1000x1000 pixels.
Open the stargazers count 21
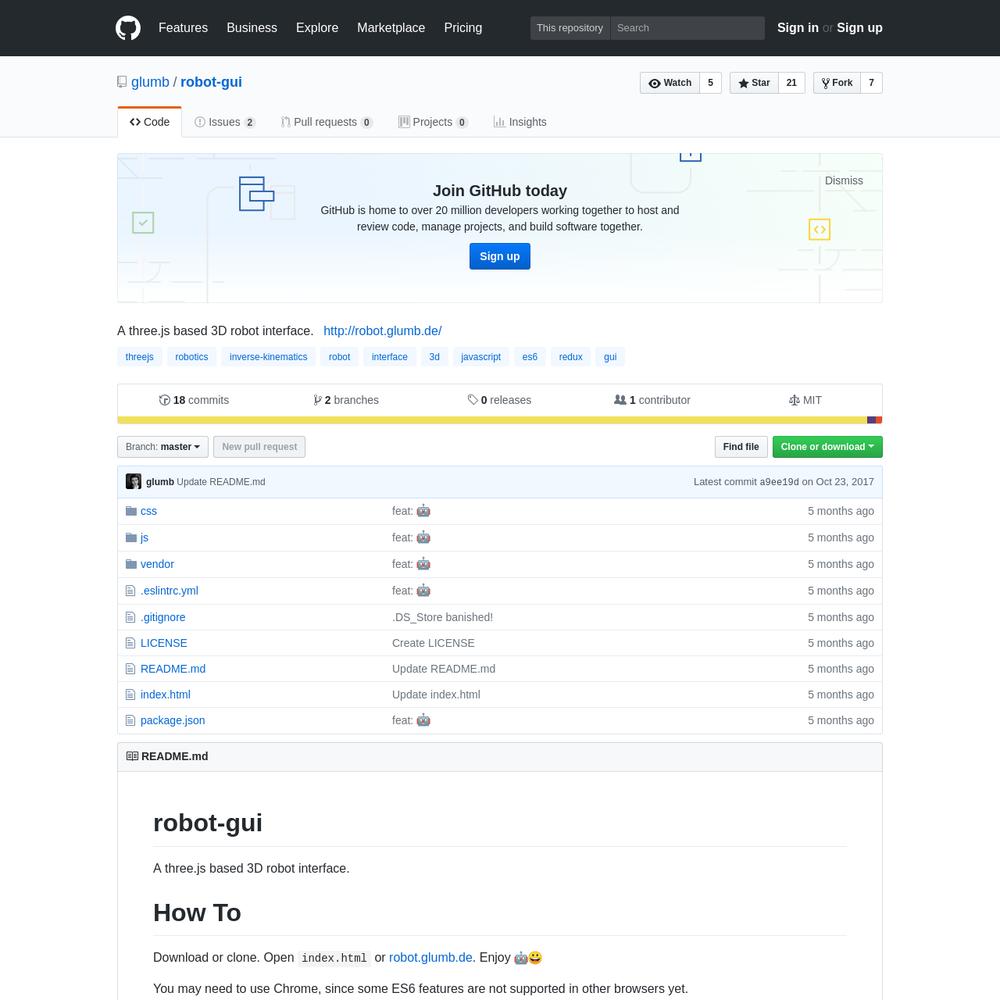point(791,83)
